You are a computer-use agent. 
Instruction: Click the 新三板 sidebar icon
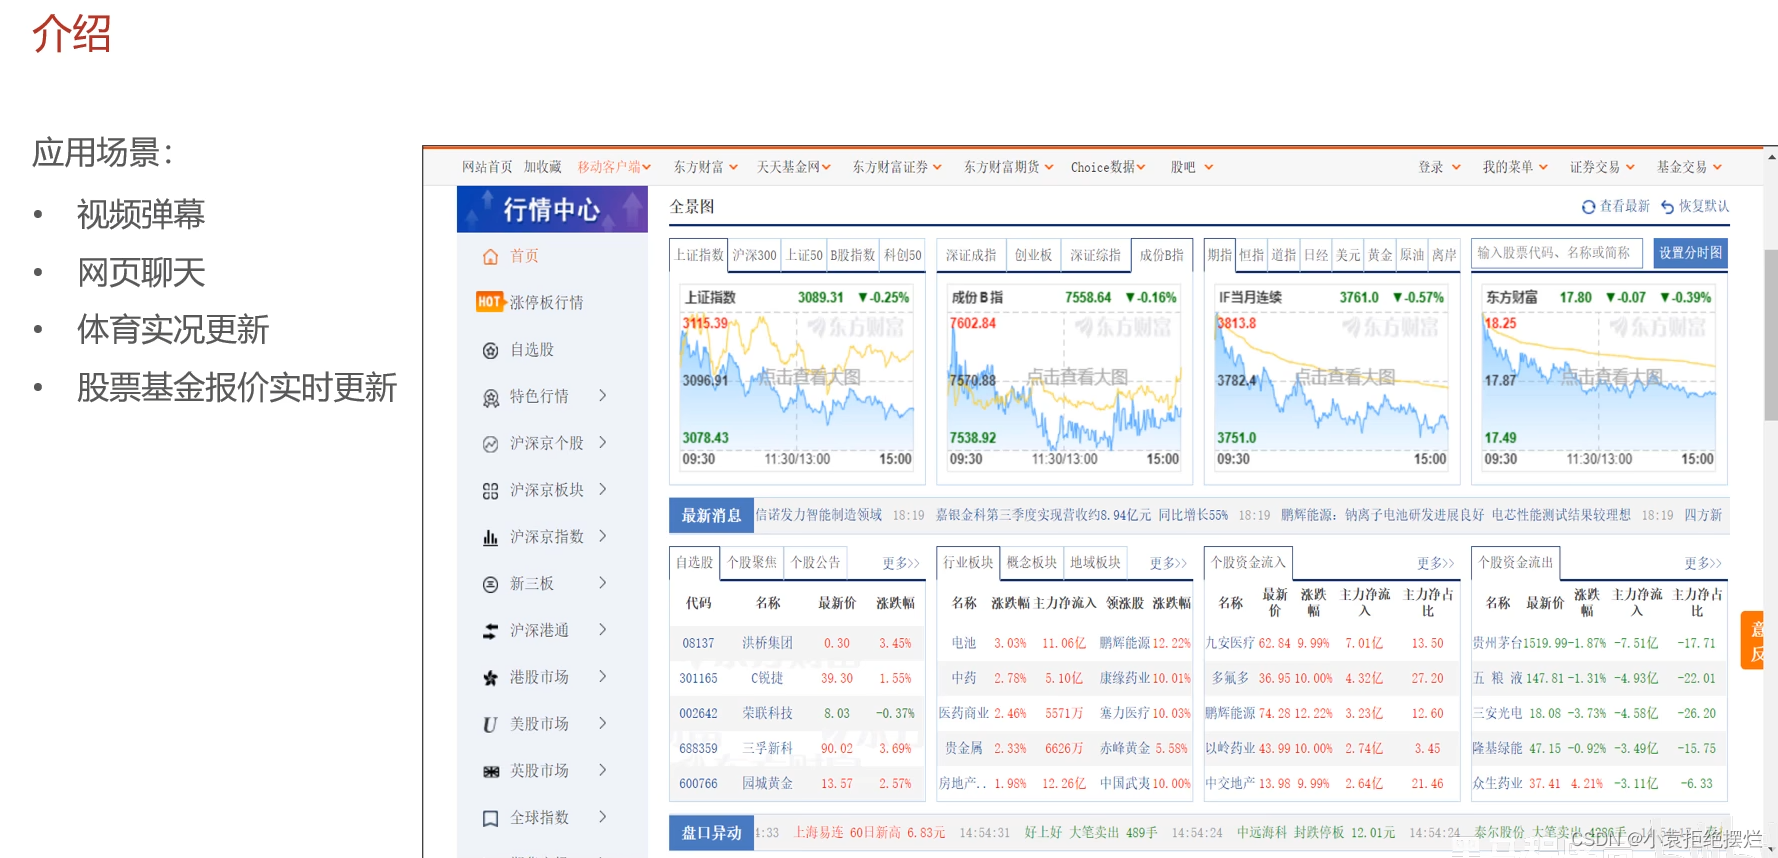490,584
